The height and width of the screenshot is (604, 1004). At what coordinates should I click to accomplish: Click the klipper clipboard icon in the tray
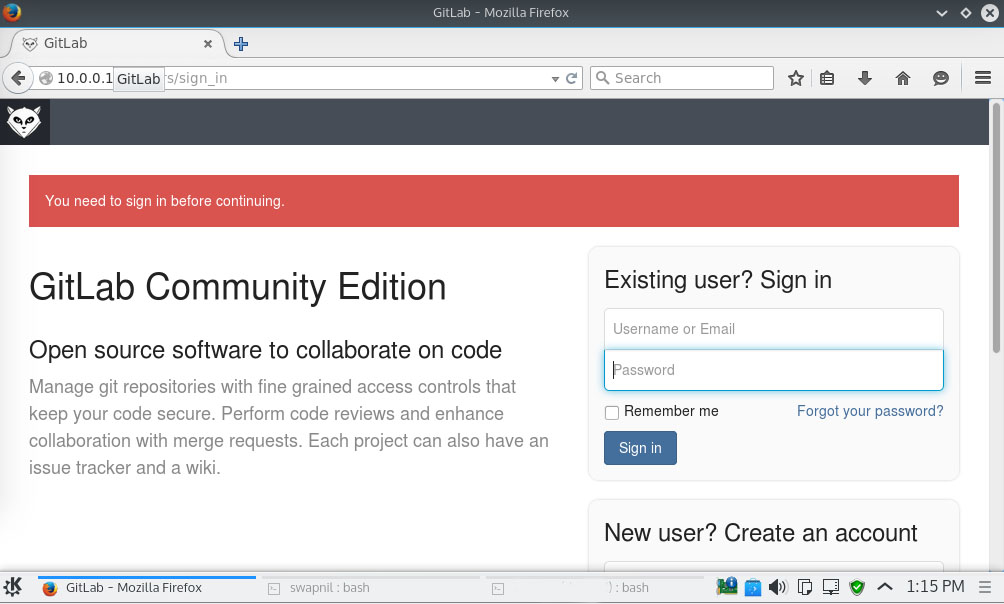click(x=805, y=587)
